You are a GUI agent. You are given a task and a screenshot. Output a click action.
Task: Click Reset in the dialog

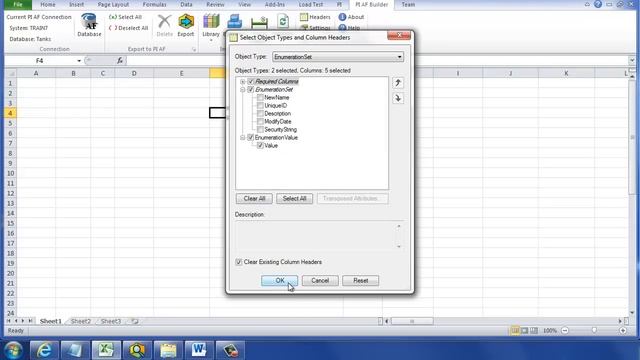point(360,280)
